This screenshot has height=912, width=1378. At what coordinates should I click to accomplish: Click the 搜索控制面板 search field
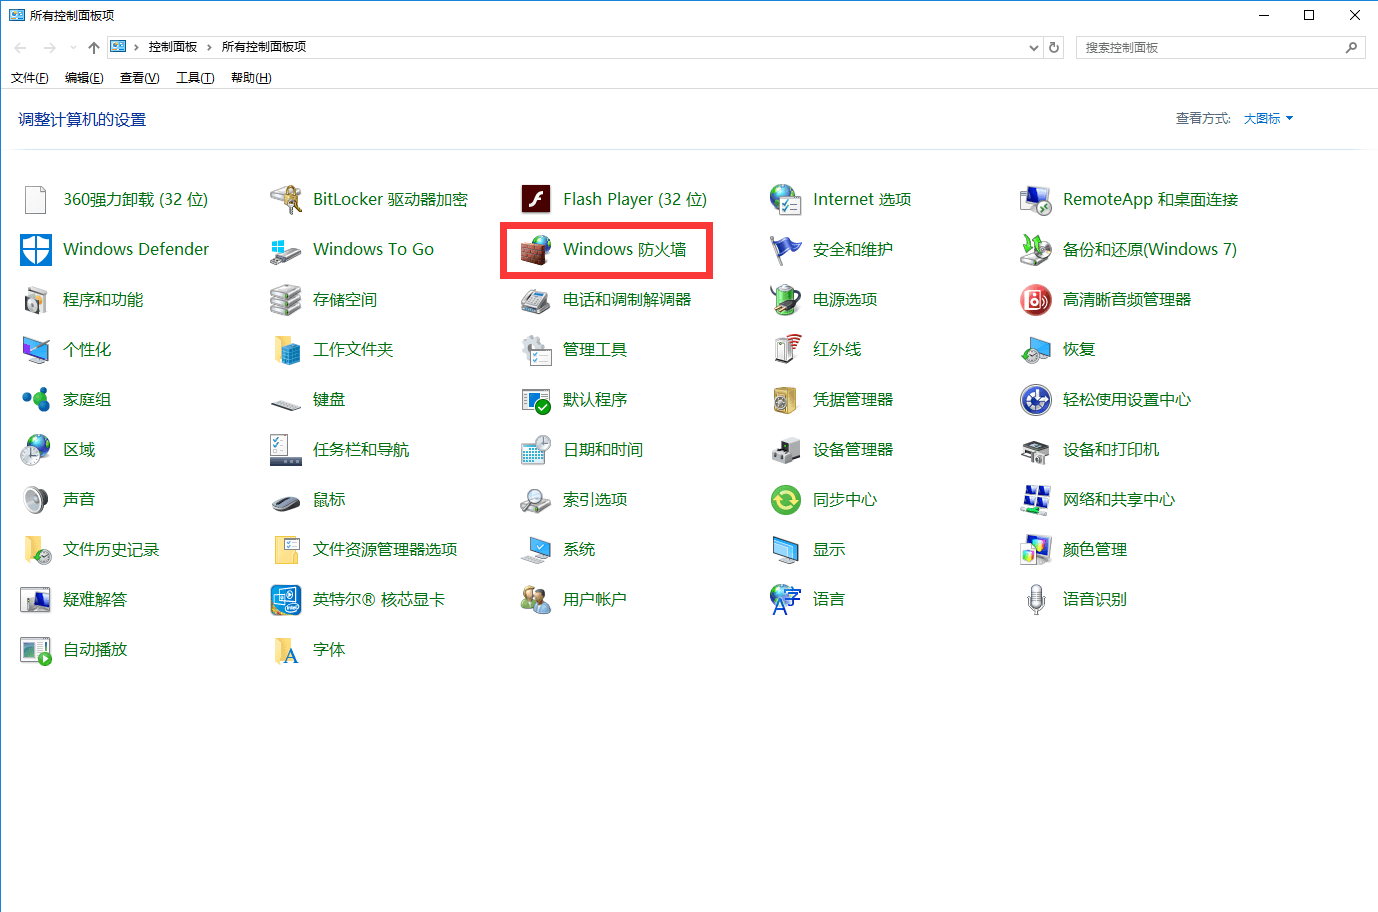point(1210,48)
